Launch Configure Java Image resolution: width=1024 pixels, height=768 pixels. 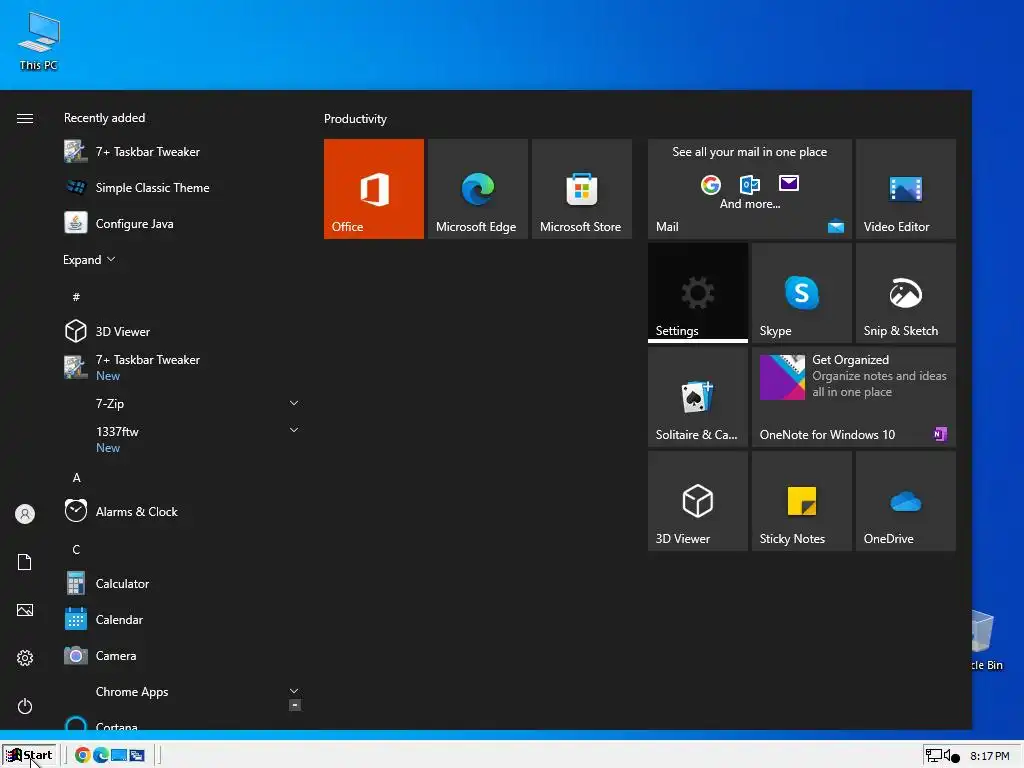pos(182,223)
